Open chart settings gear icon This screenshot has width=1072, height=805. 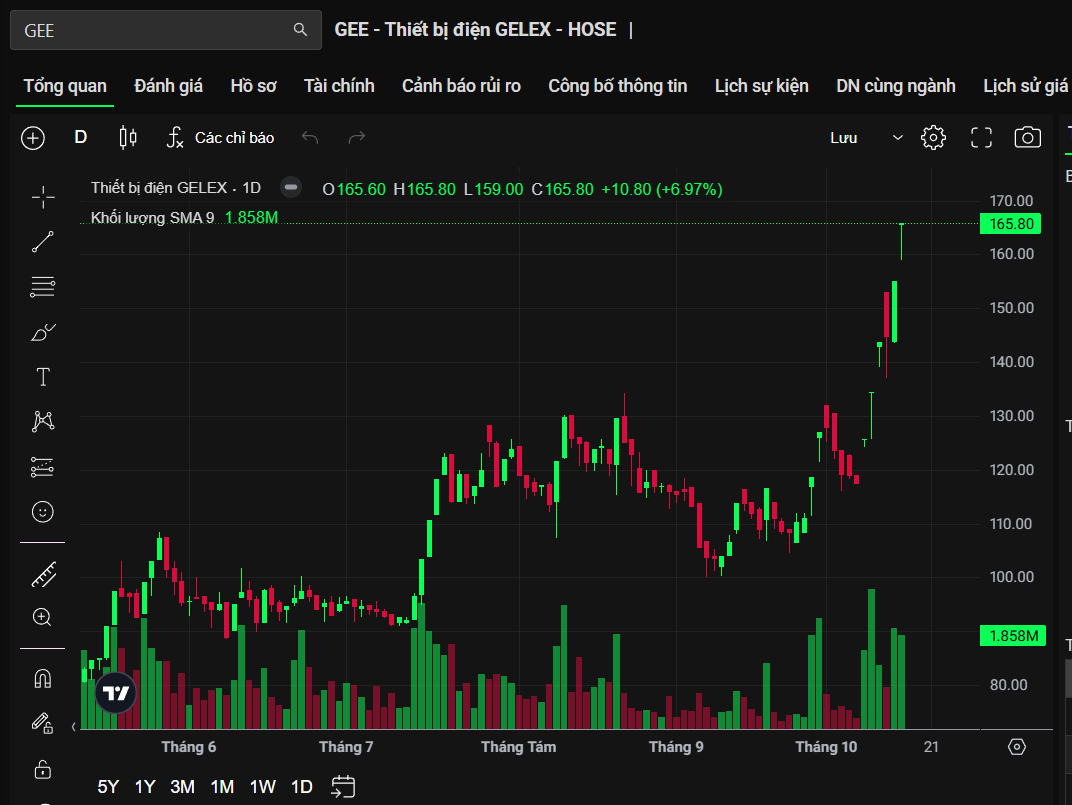tap(933, 138)
